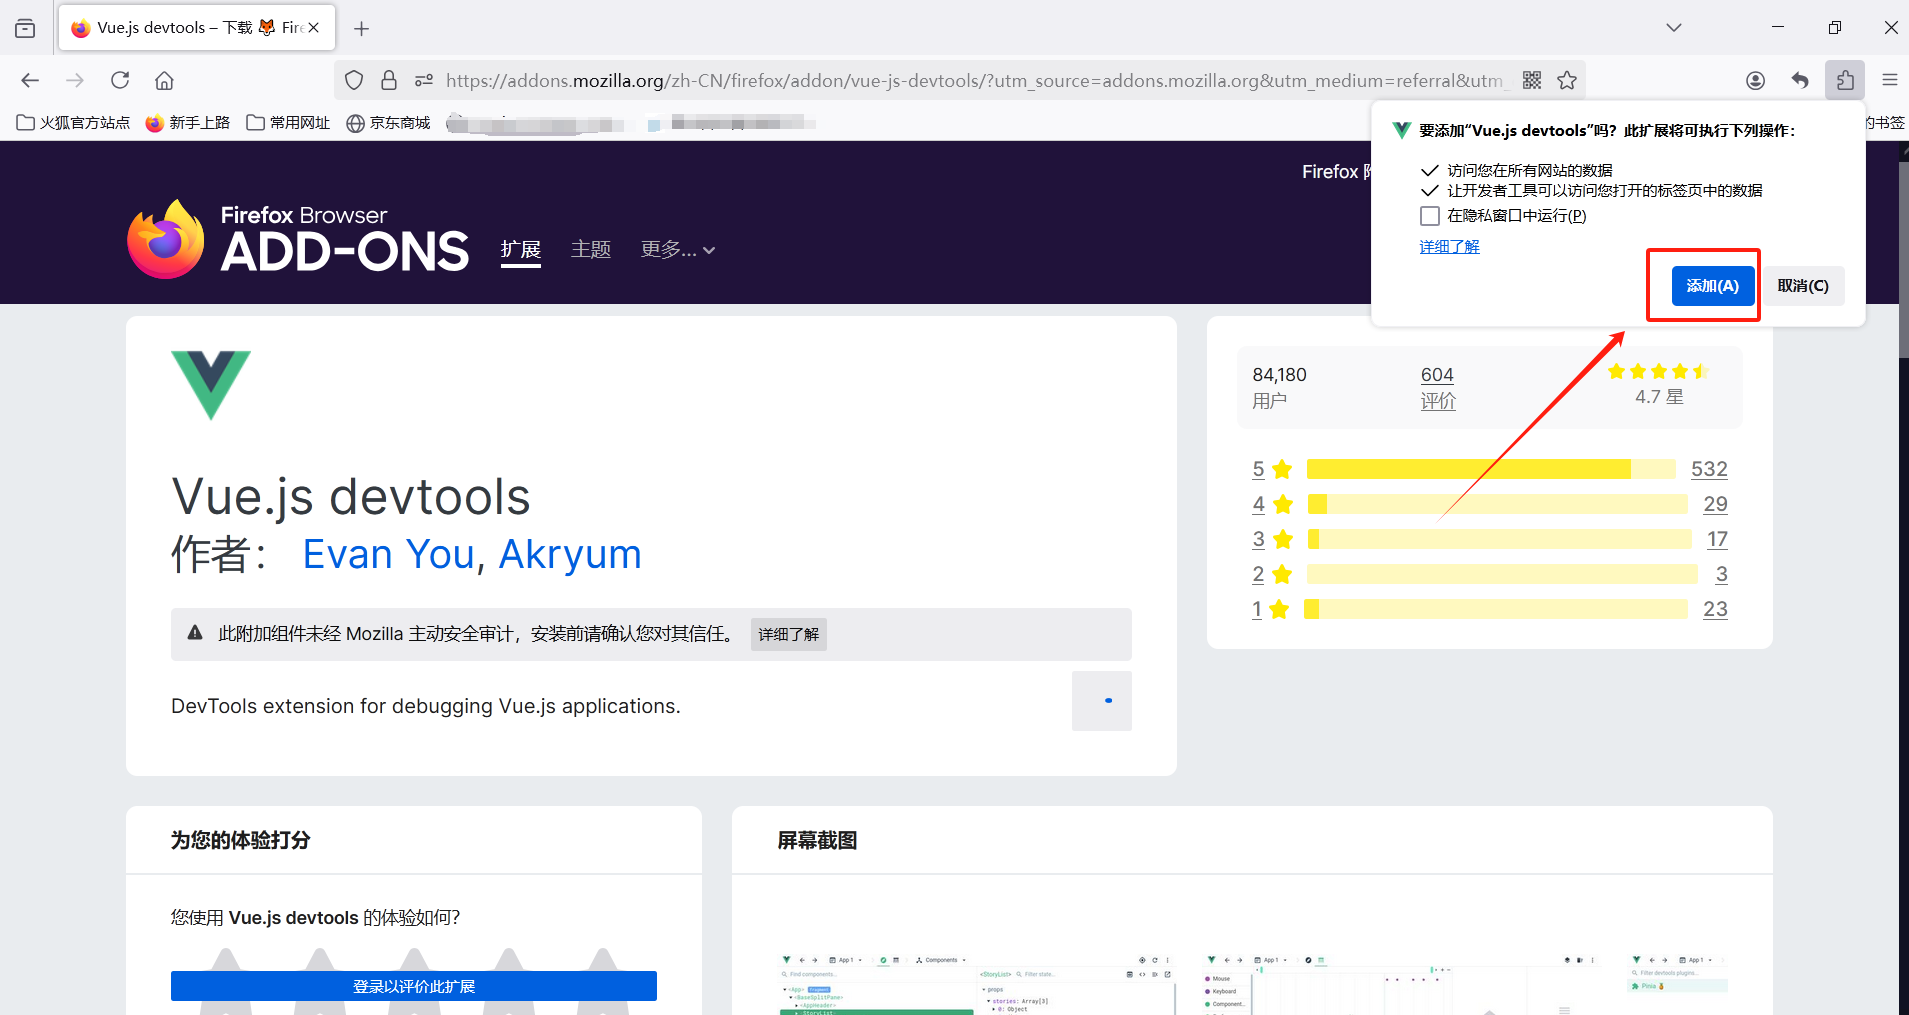Bookmark this page with the star icon

1567,80
